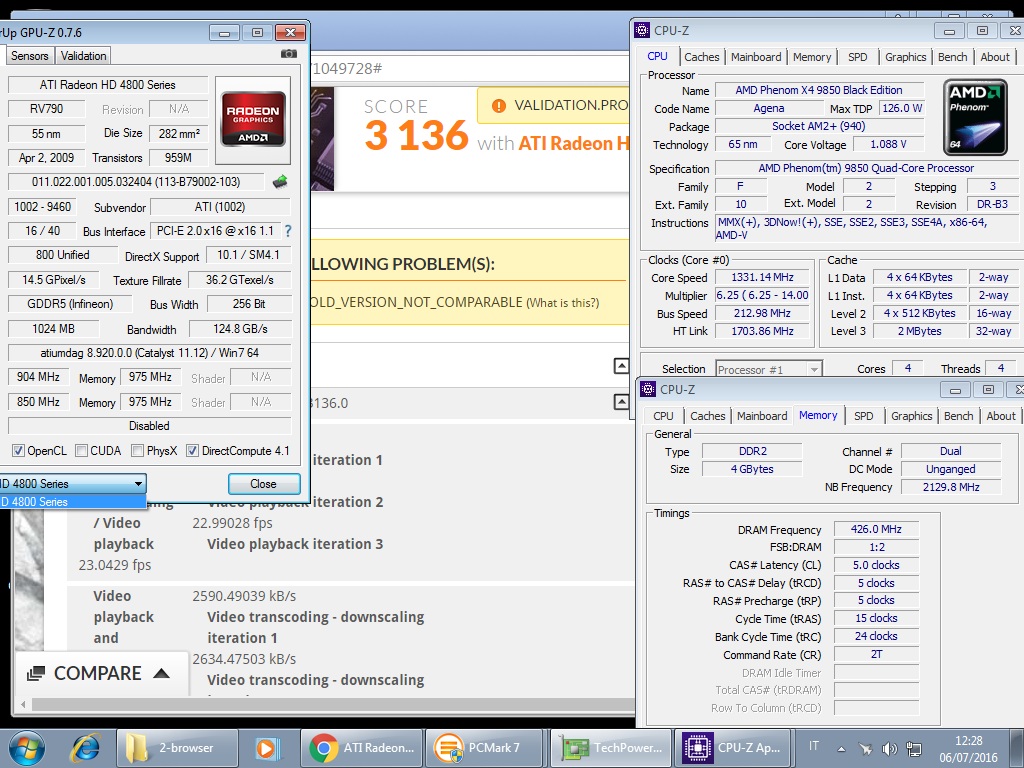This screenshot has height=768, width=1024.
Task: Click the validation warning exclamation icon
Action: tap(499, 106)
